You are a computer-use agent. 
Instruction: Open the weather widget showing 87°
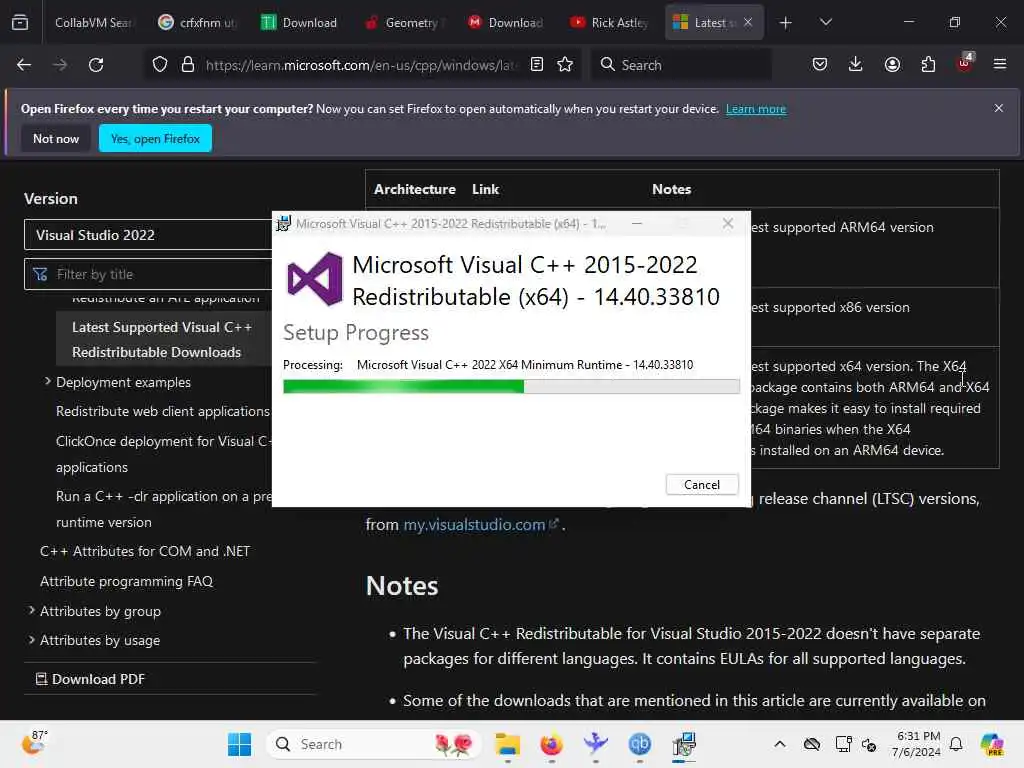point(34,743)
